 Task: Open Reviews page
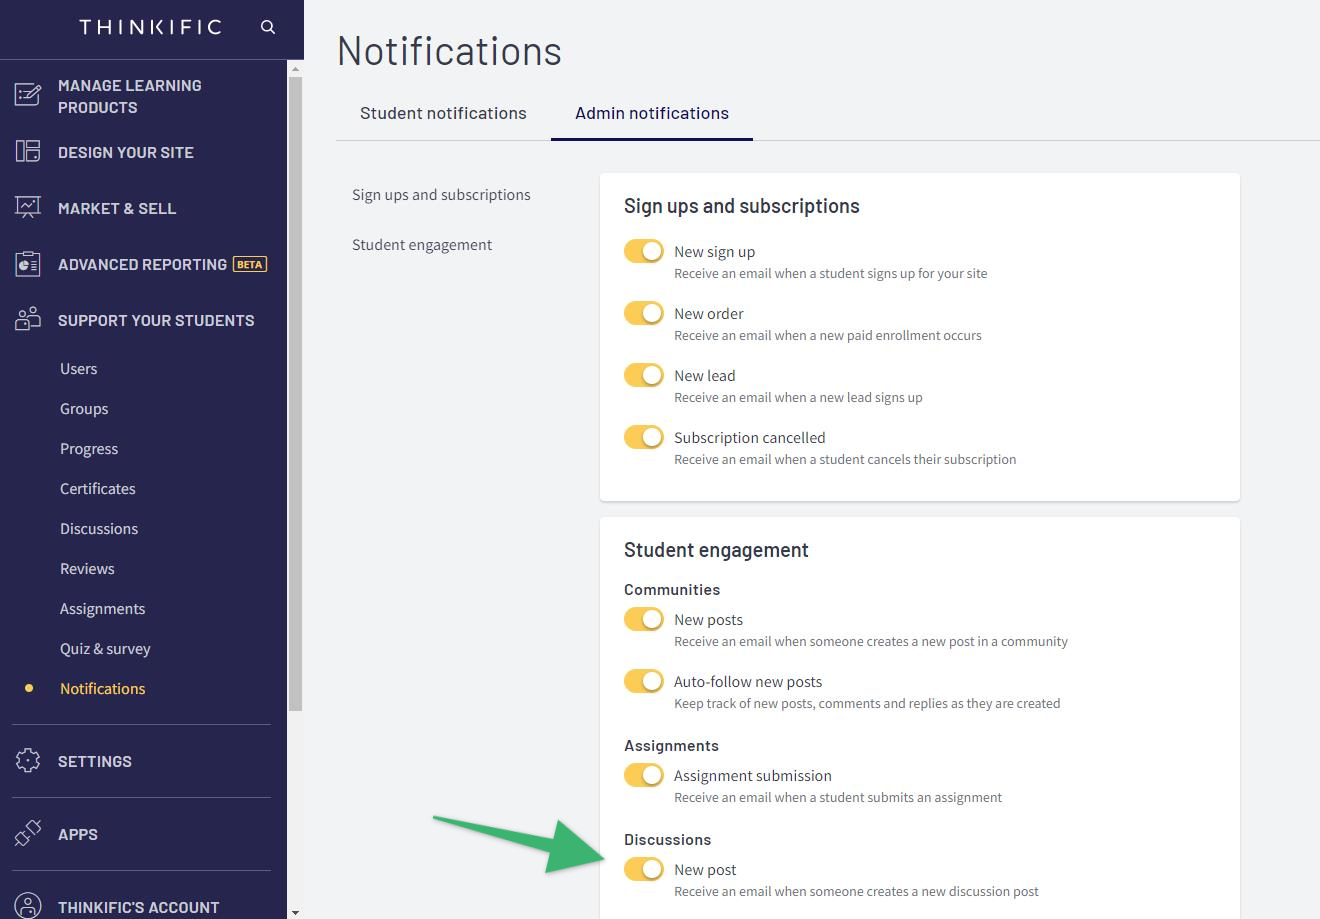click(87, 569)
